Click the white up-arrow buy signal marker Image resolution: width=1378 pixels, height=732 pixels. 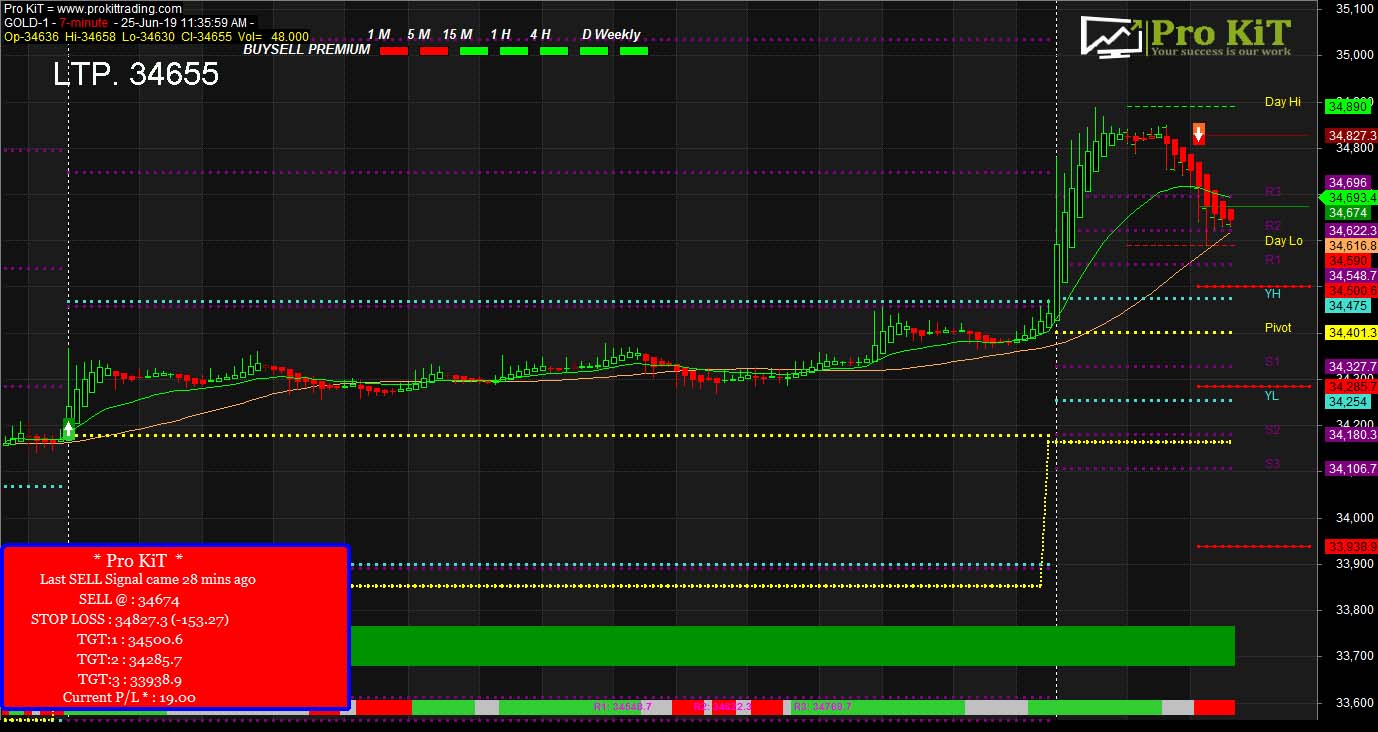click(x=68, y=431)
